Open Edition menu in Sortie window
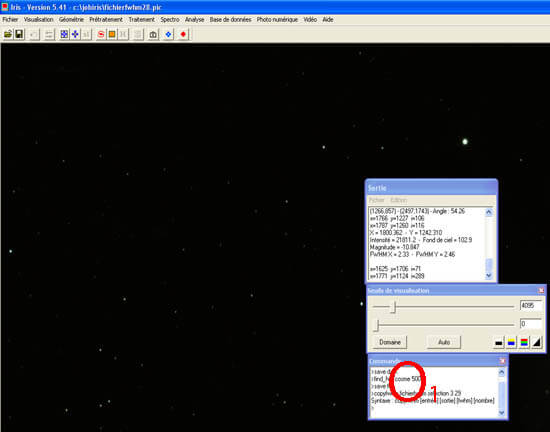Image resolution: width=550 pixels, height=432 pixels. 399,200
